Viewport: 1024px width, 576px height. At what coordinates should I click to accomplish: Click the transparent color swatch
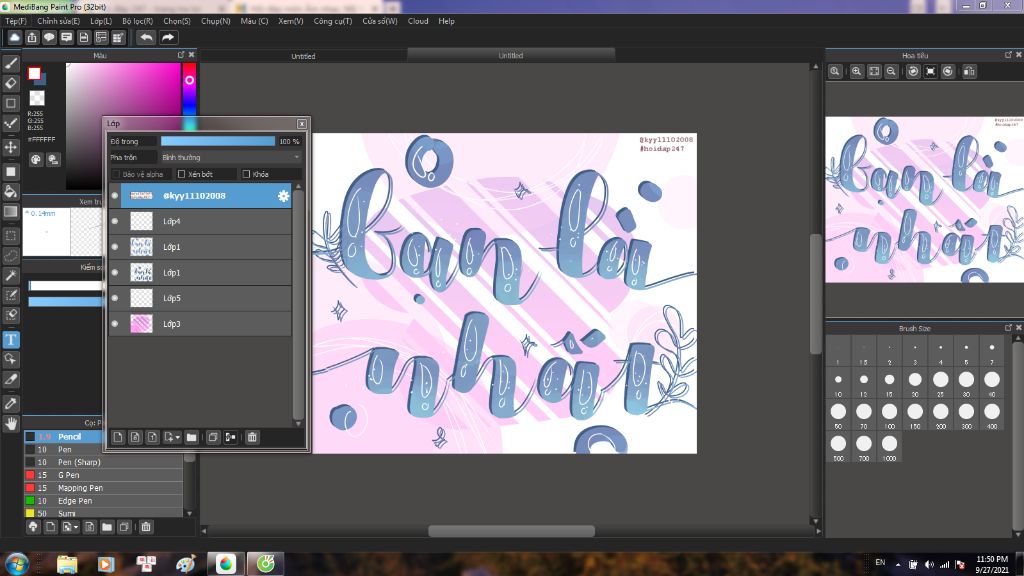point(37,98)
